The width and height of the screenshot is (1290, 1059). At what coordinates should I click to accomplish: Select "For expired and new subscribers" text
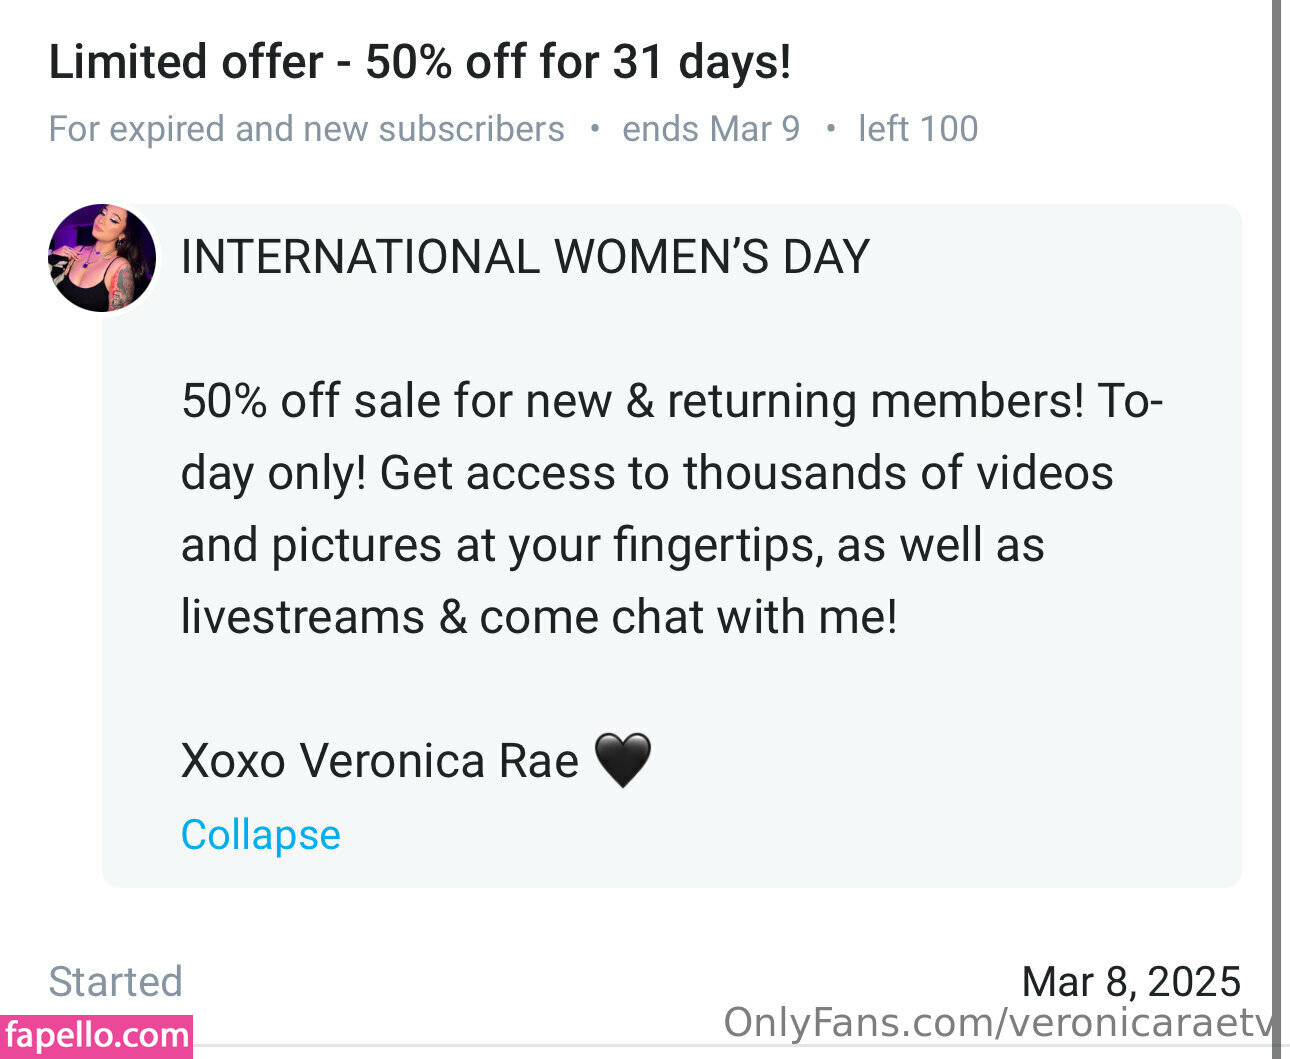[x=306, y=129]
